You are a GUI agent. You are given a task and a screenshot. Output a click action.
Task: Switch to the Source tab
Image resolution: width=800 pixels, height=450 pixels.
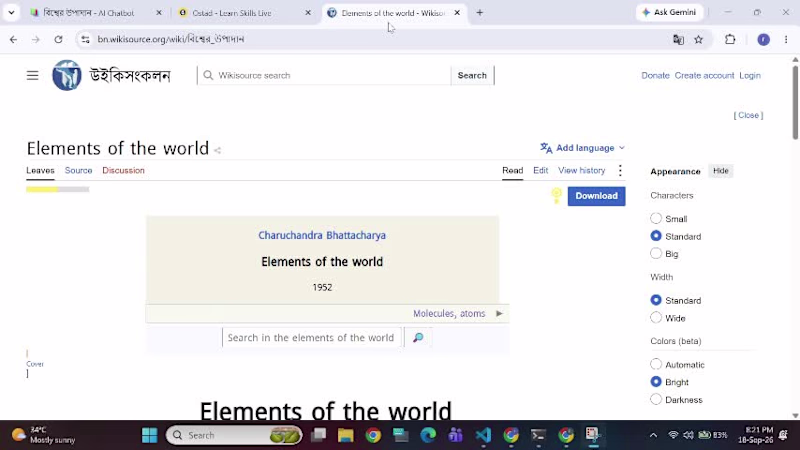[79, 170]
